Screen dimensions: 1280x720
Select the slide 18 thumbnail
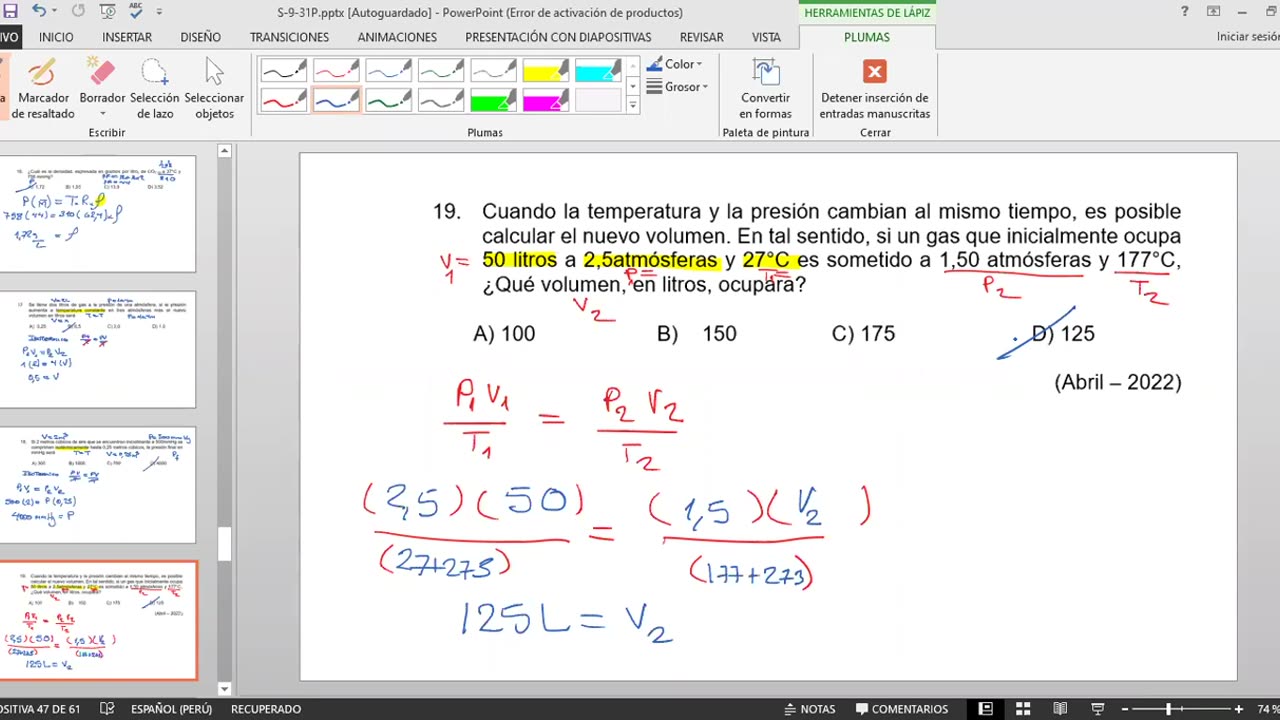pos(98,484)
